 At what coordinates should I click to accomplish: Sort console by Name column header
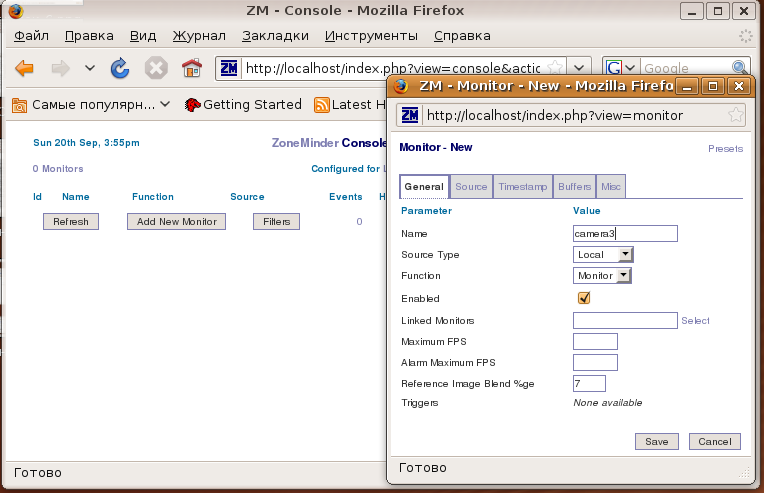[76, 197]
